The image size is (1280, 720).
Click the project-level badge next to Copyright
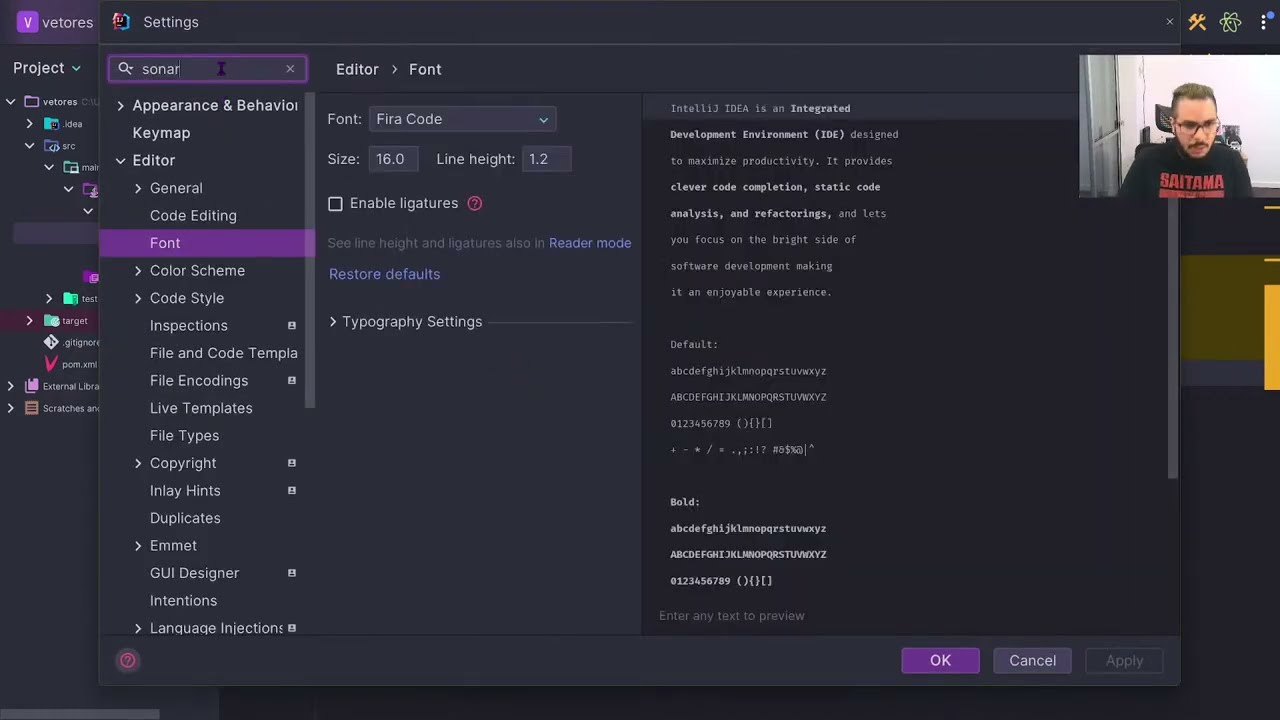[x=292, y=463]
